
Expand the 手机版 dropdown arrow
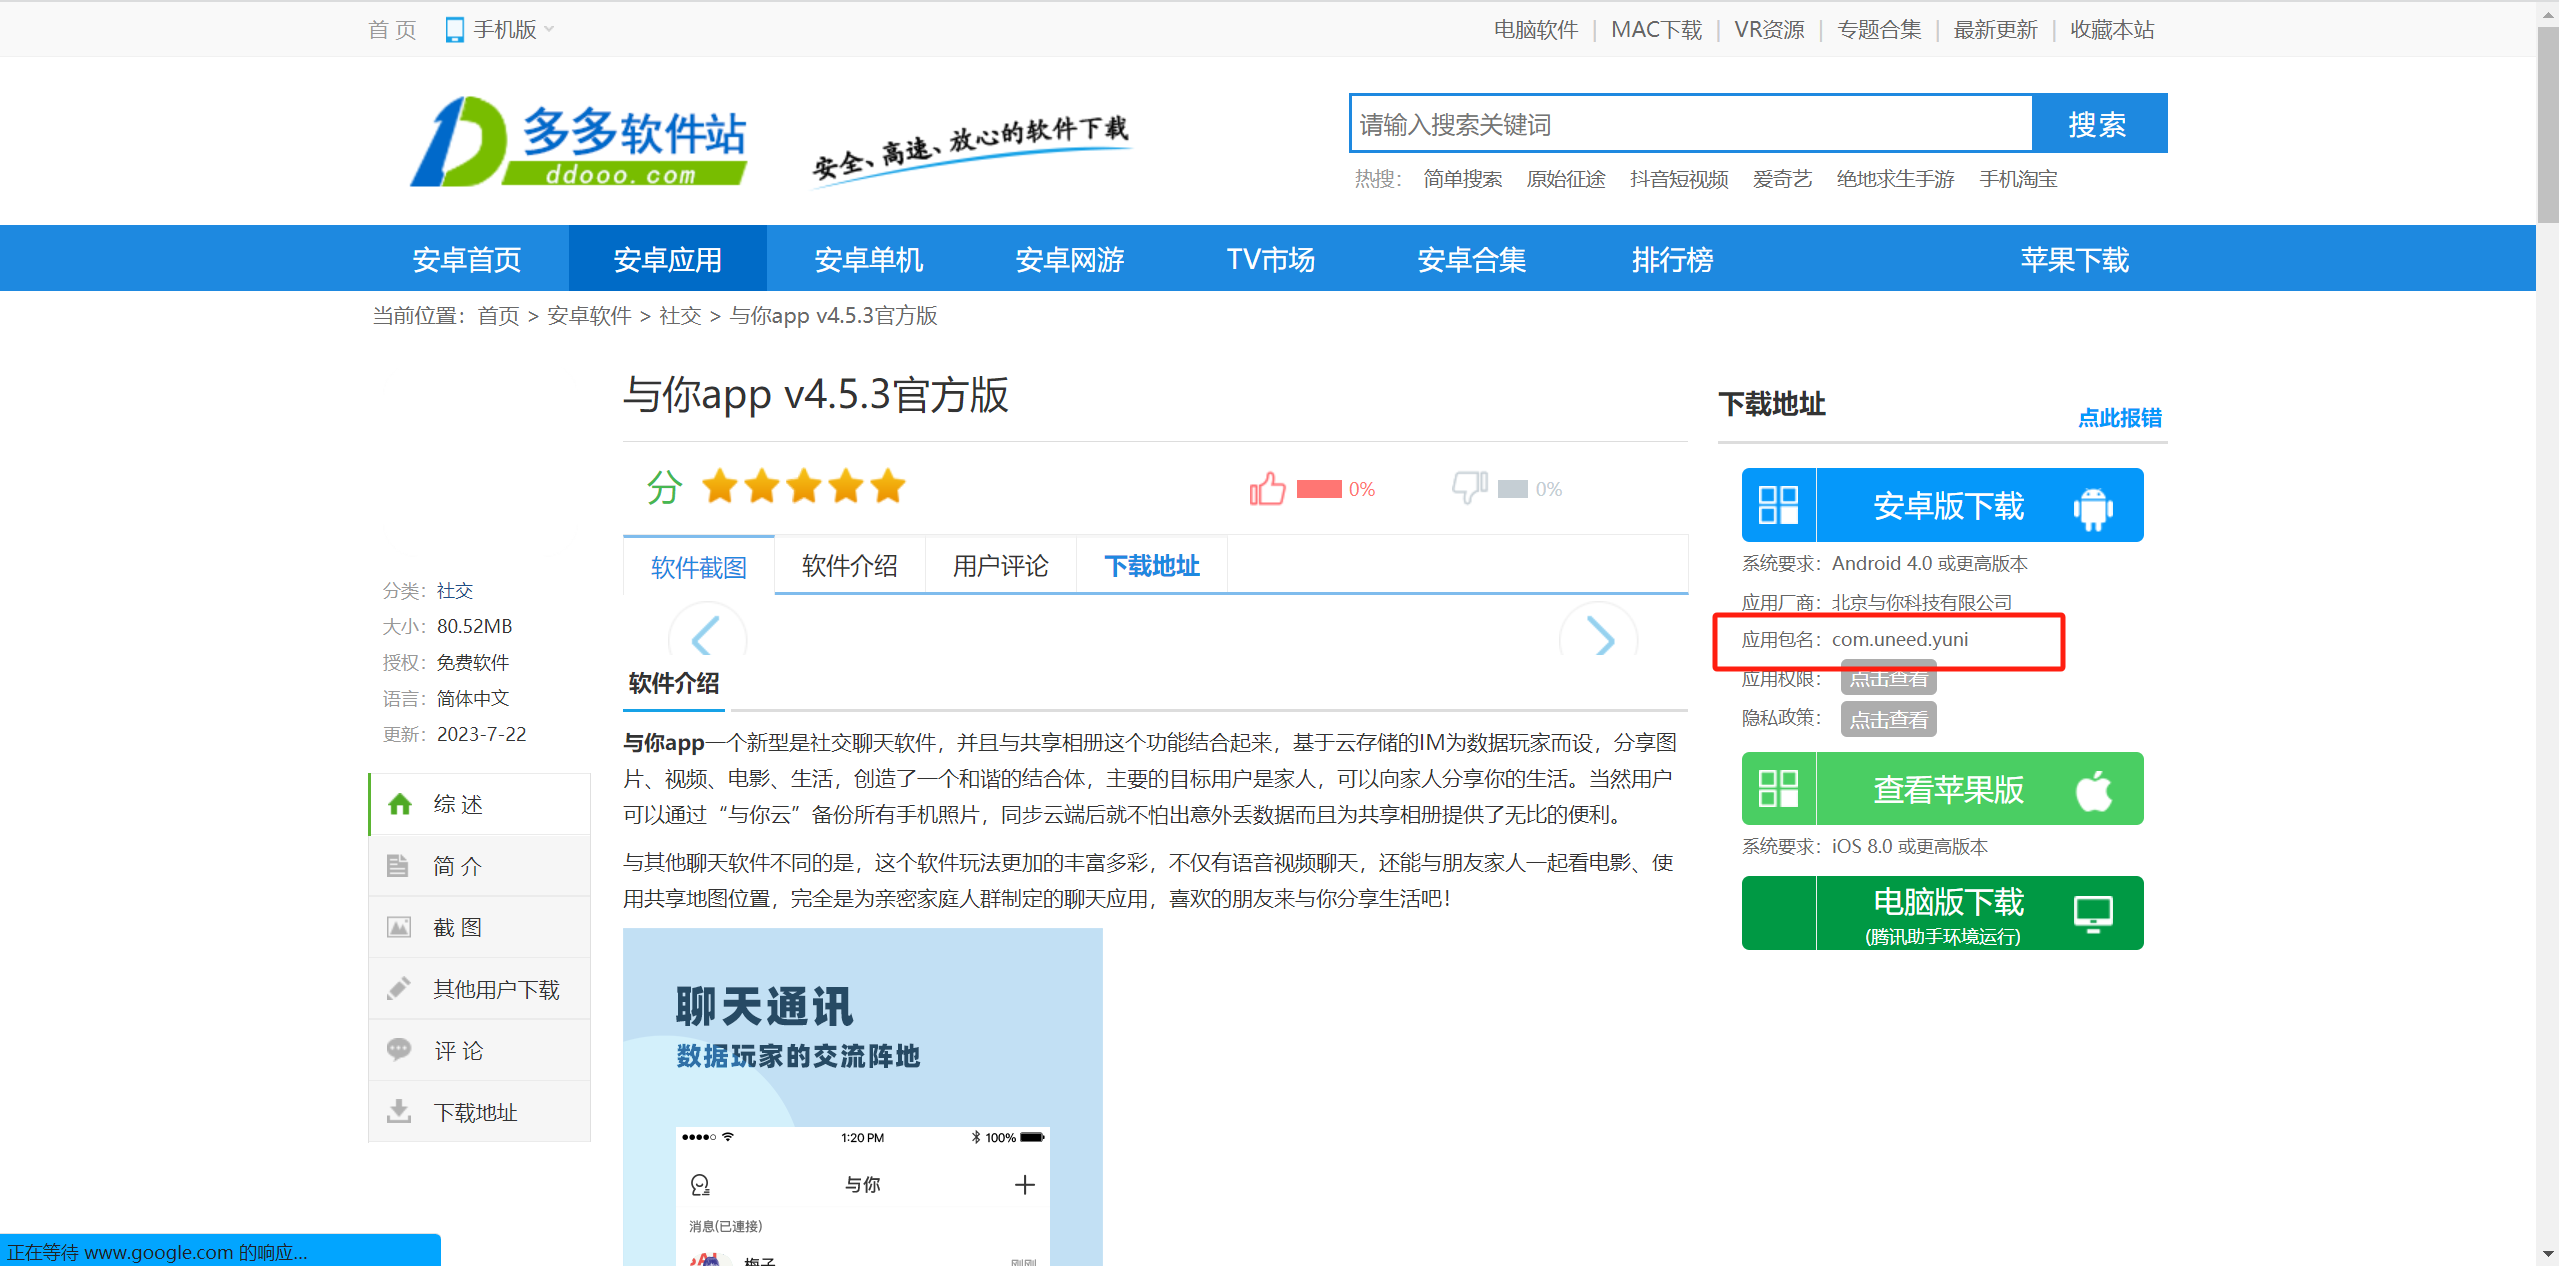point(549,30)
